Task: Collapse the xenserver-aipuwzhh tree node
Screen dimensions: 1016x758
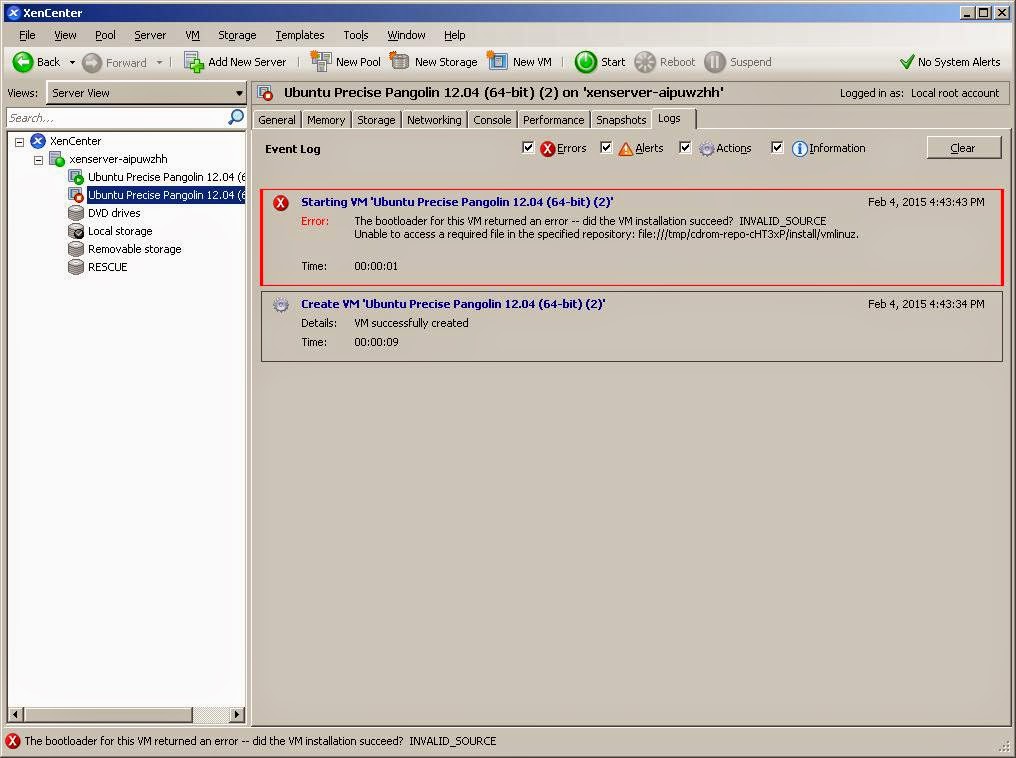Action: [38, 159]
